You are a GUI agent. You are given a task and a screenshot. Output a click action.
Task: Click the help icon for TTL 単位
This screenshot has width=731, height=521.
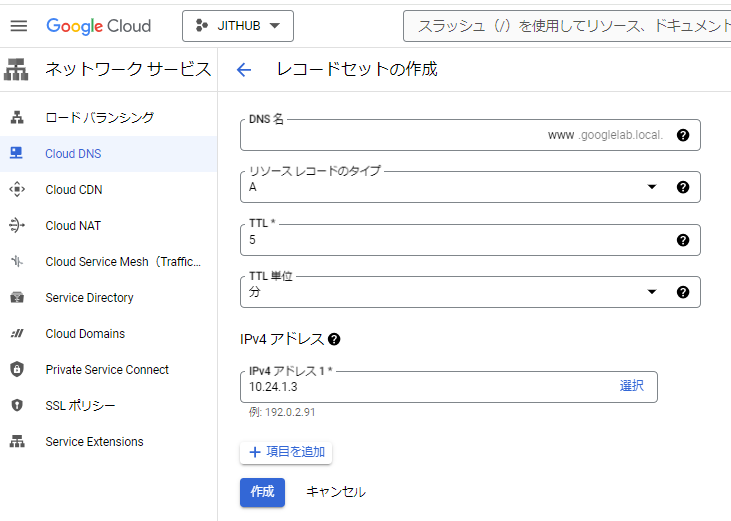pyautogui.click(x=683, y=292)
